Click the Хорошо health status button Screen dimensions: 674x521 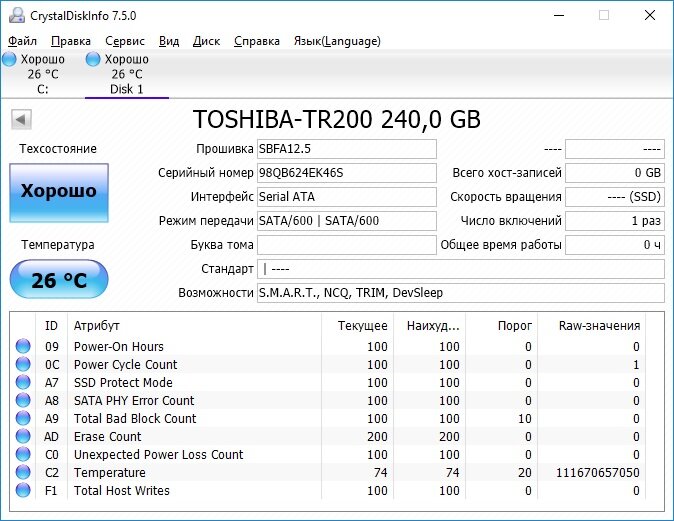tap(59, 193)
